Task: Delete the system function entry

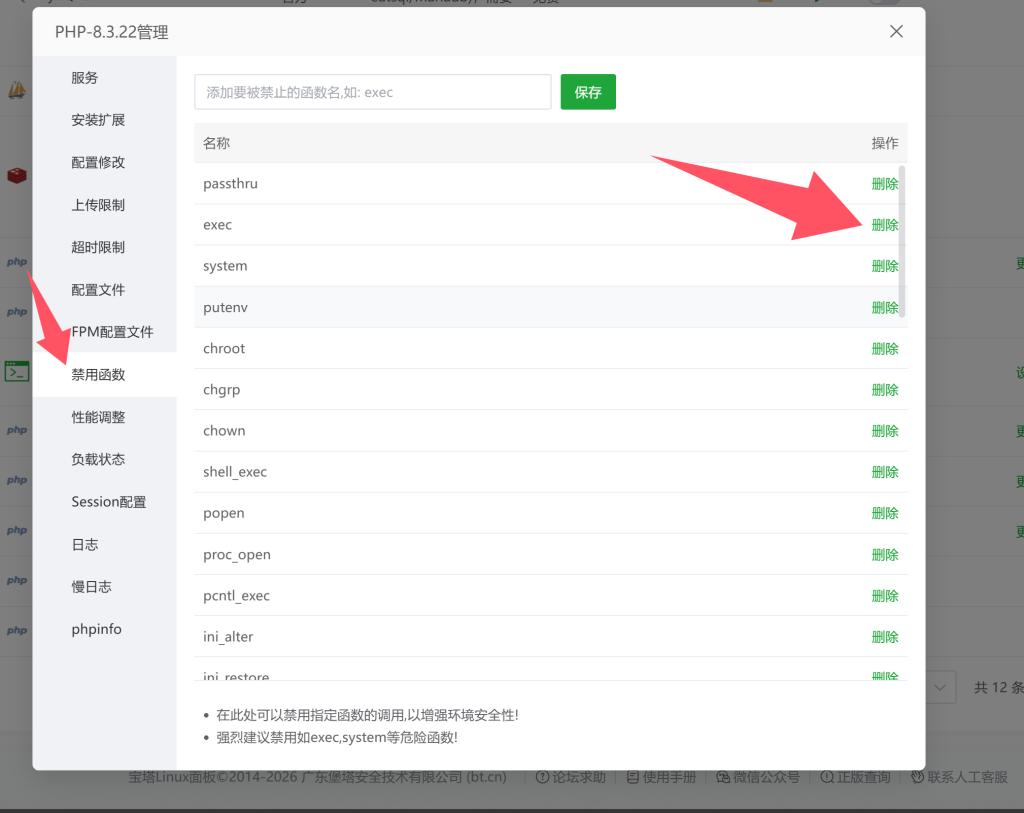Action: [885, 266]
